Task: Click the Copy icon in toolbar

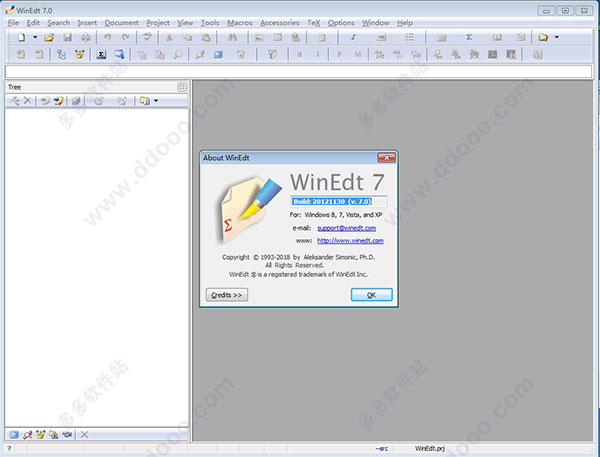Action: (187, 37)
